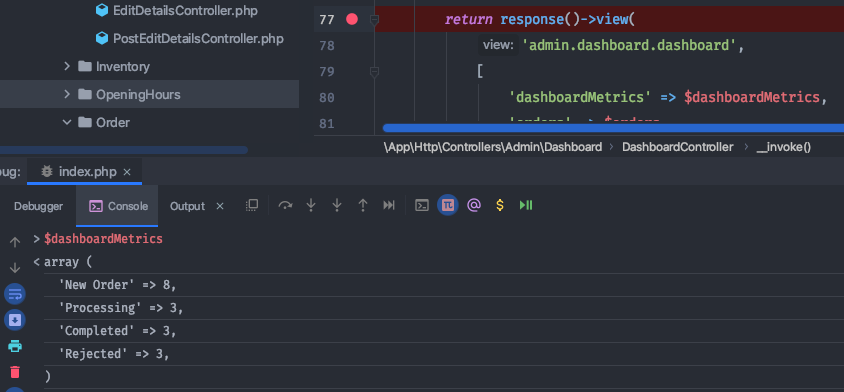This screenshot has width=844, height=392.
Task: Open the Evaluate in Console icon
Action: (422, 205)
